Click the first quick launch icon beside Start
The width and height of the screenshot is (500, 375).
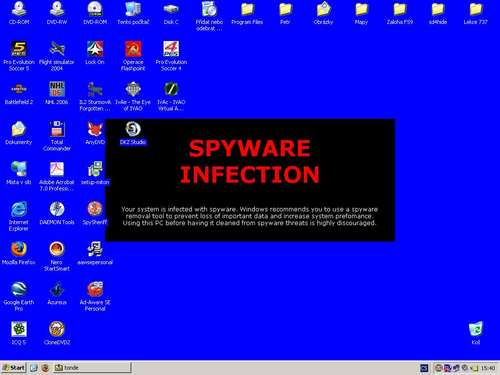[34, 368]
